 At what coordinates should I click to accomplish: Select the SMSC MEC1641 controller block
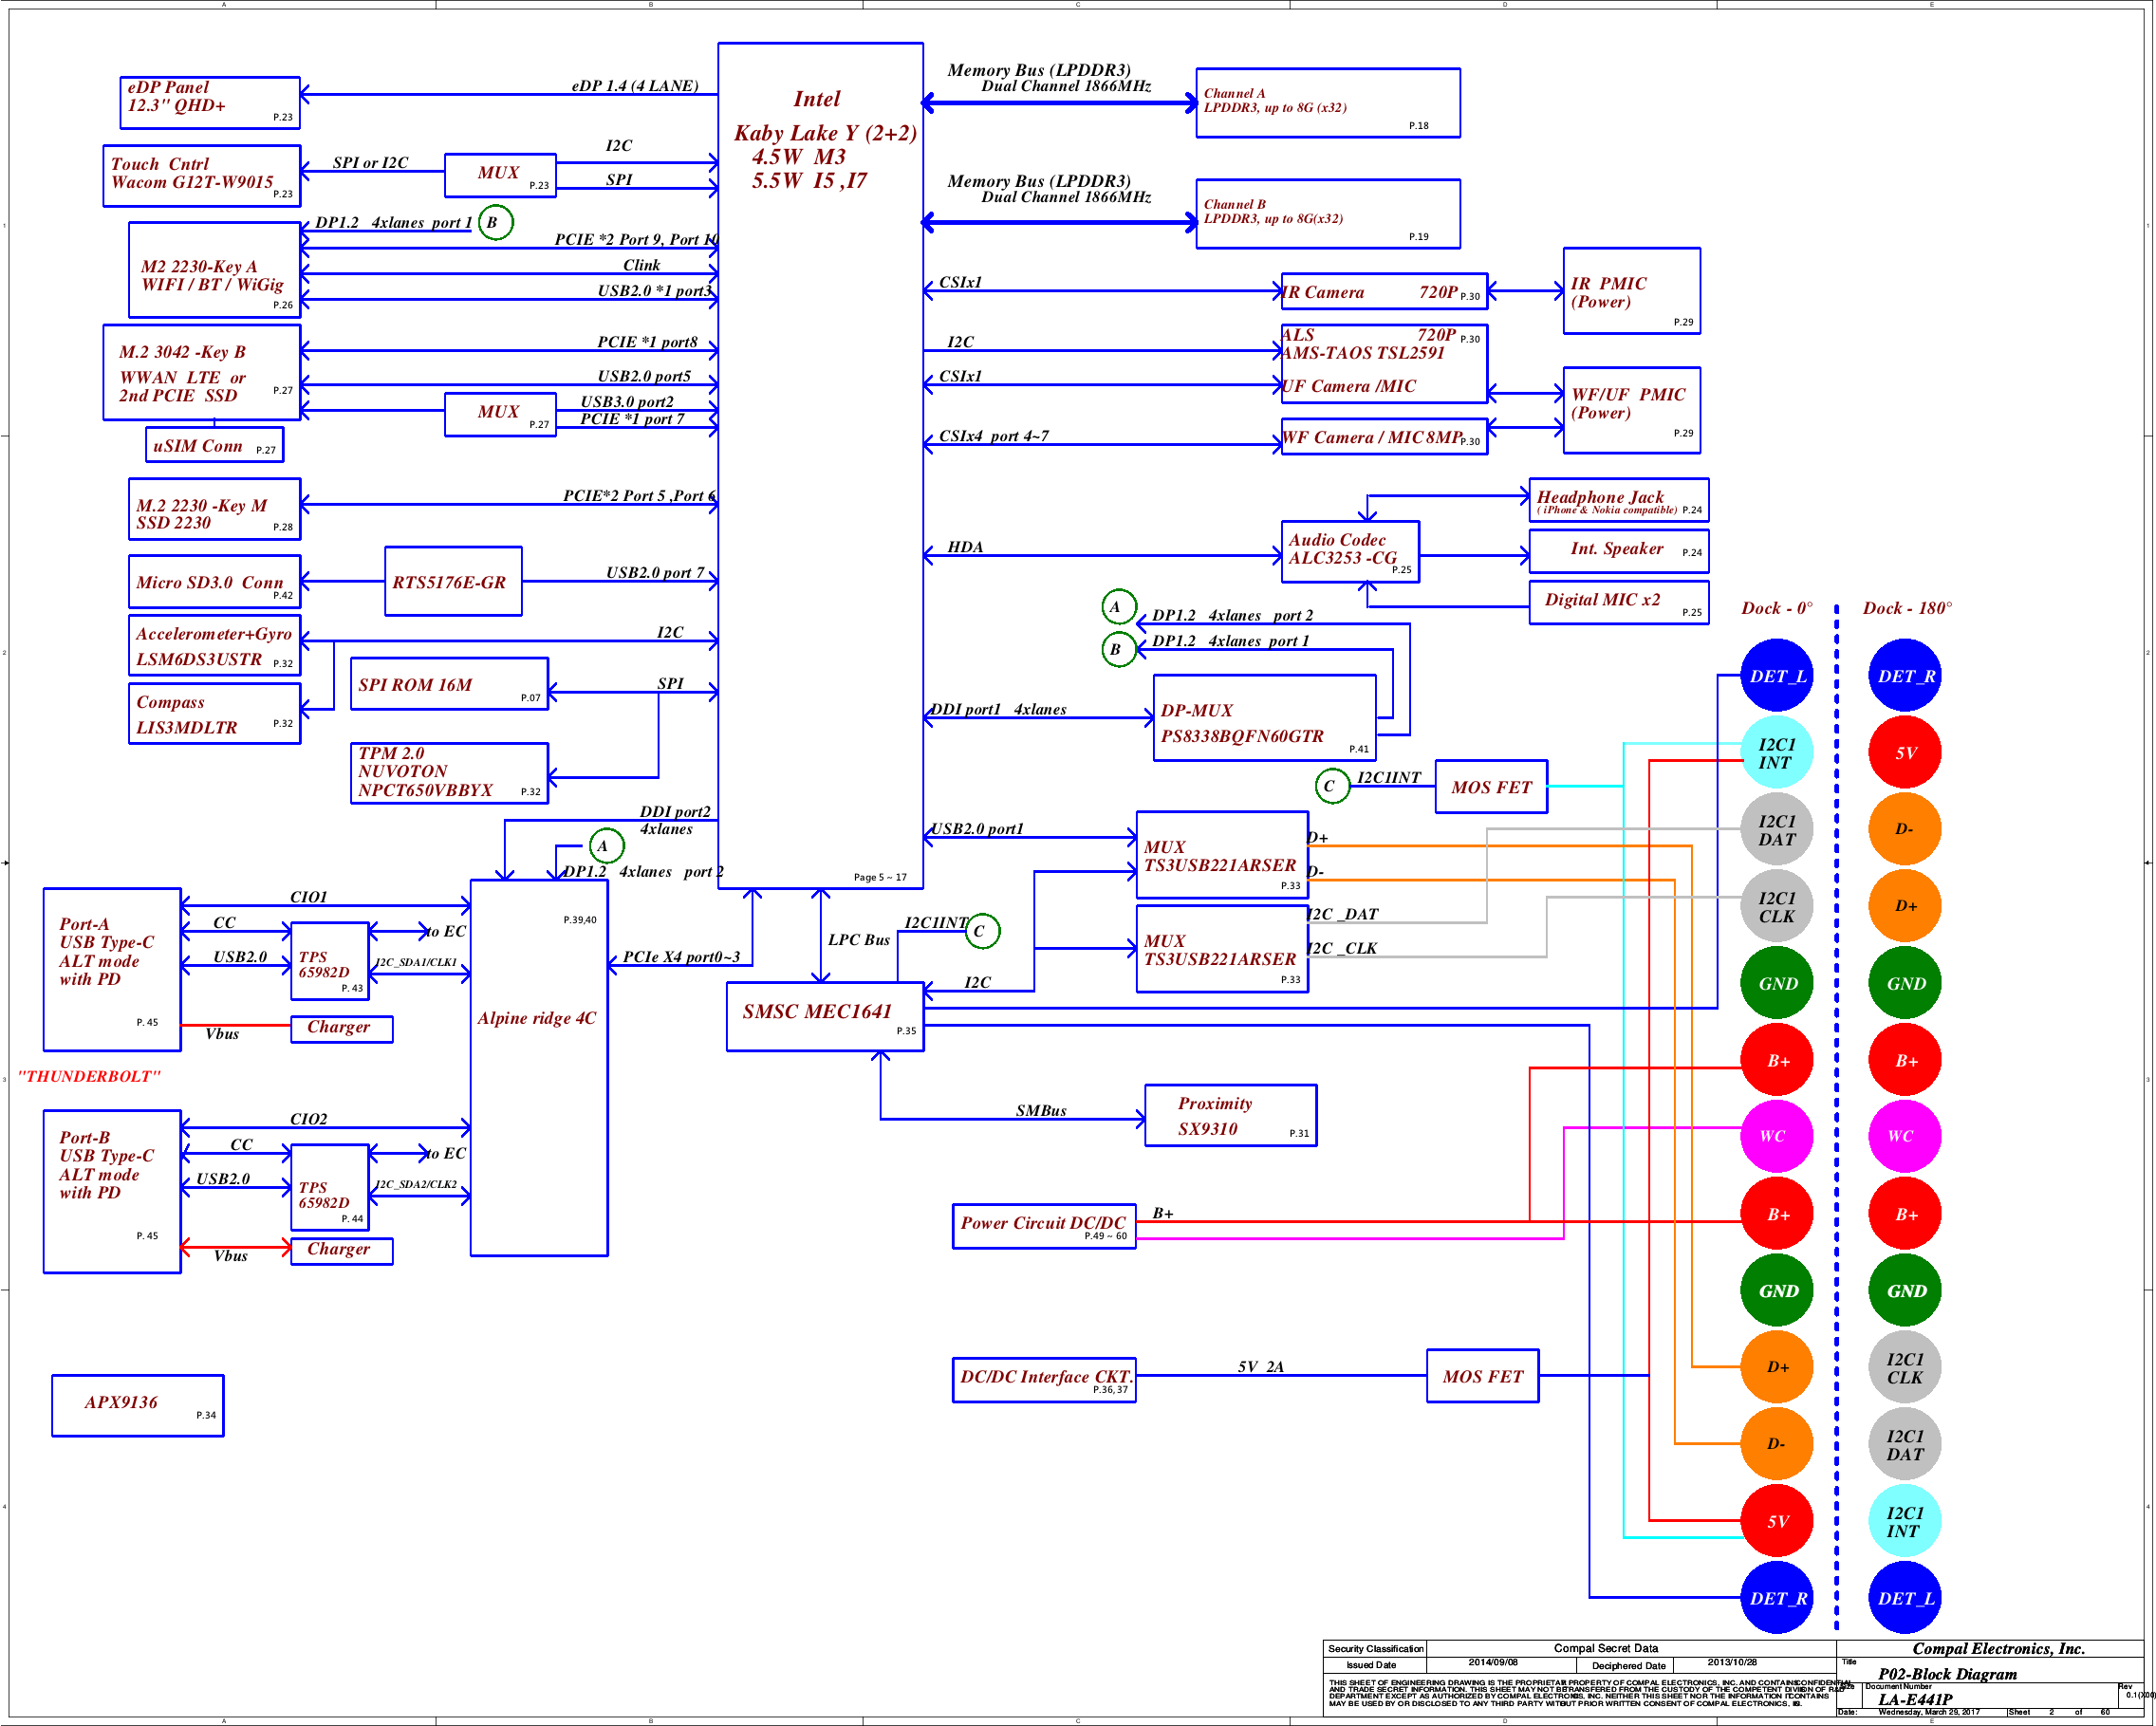[x=825, y=1016]
